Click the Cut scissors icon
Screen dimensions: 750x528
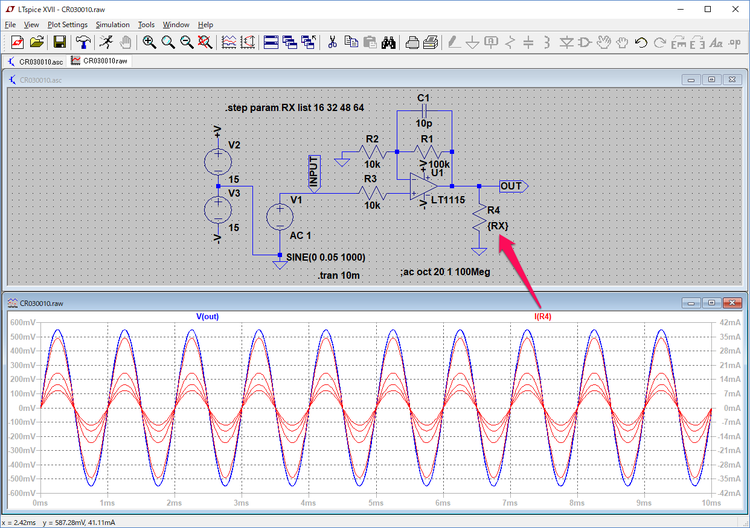(x=332, y=42)
